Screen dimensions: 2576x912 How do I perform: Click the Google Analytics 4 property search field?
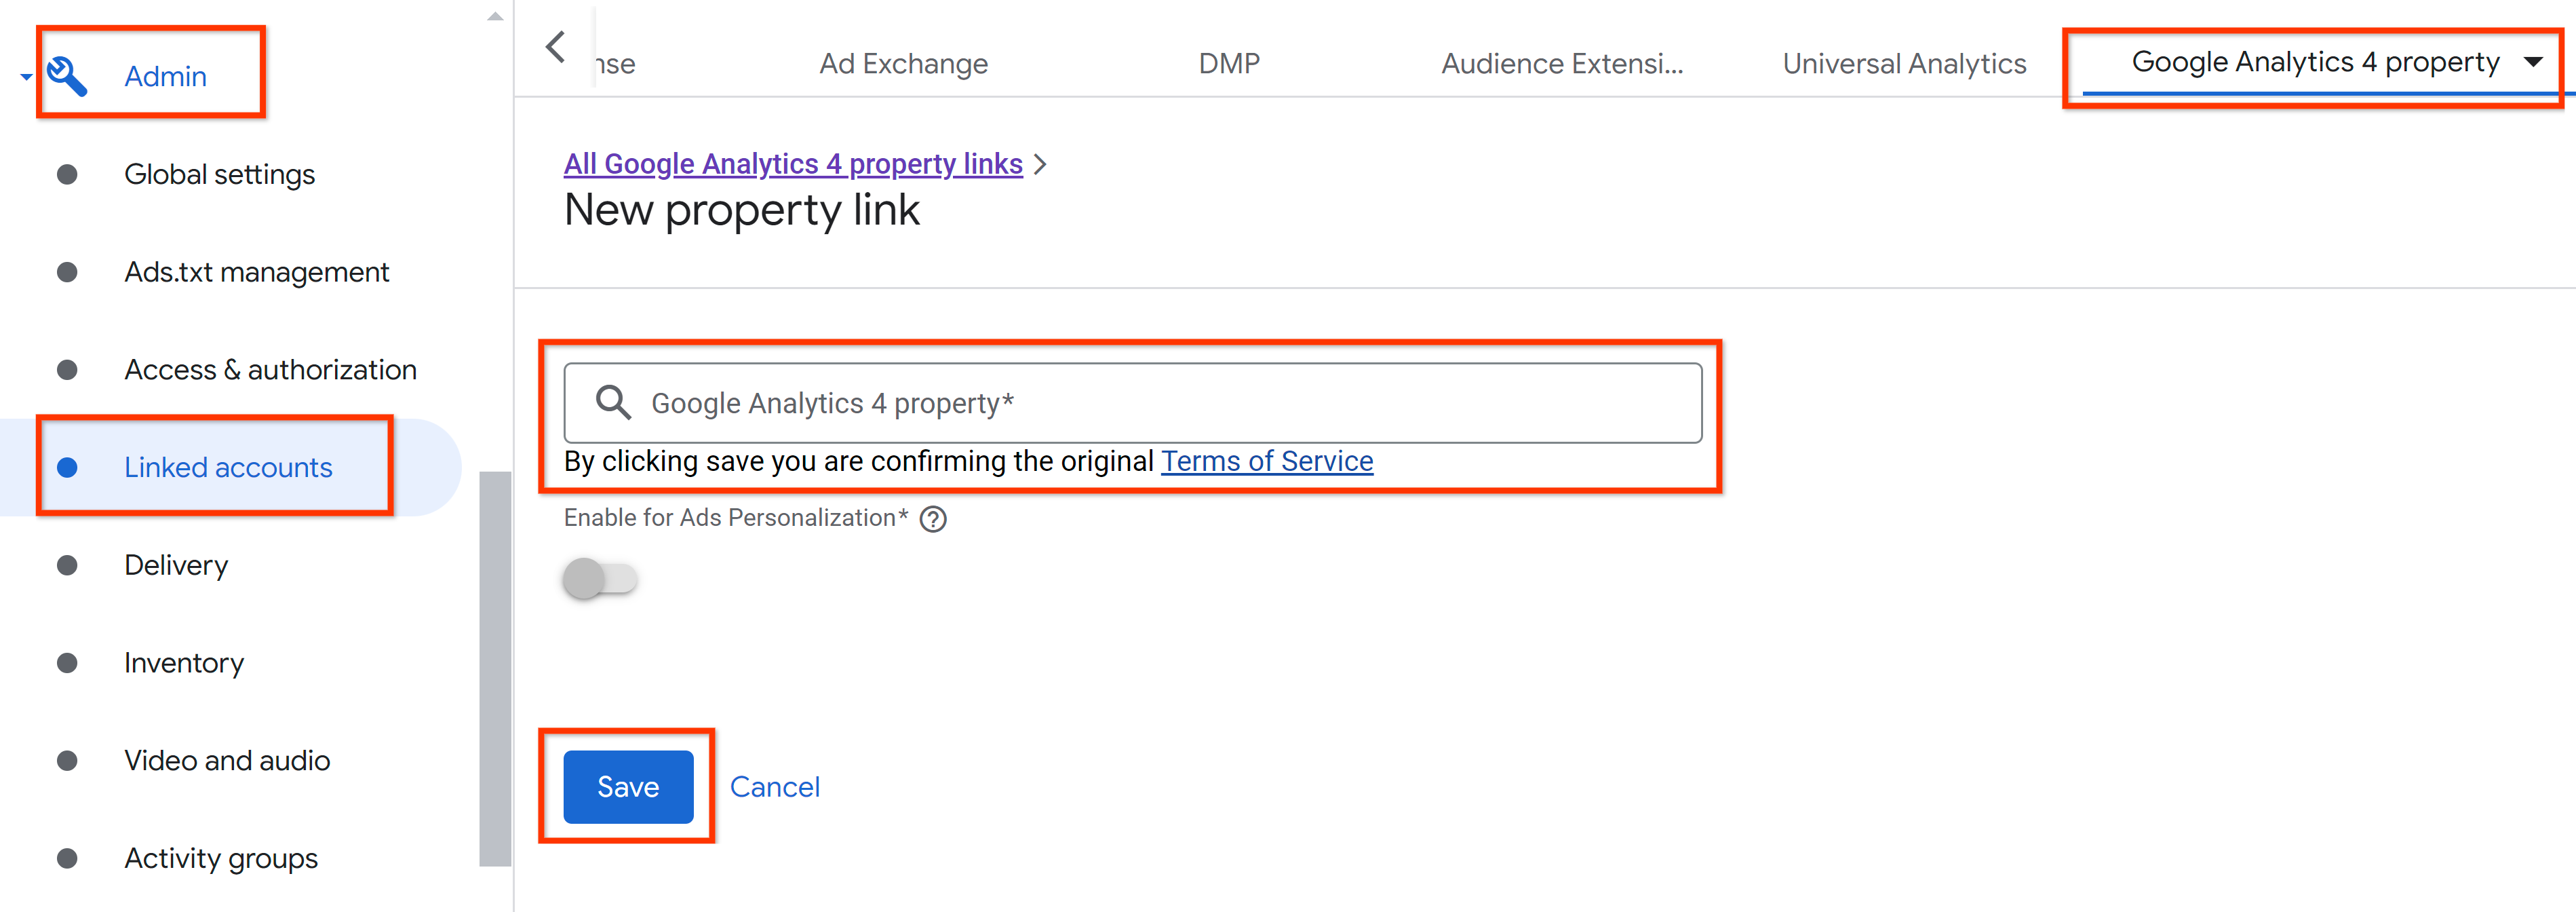pyautogui.click(x=1133, y=402)
